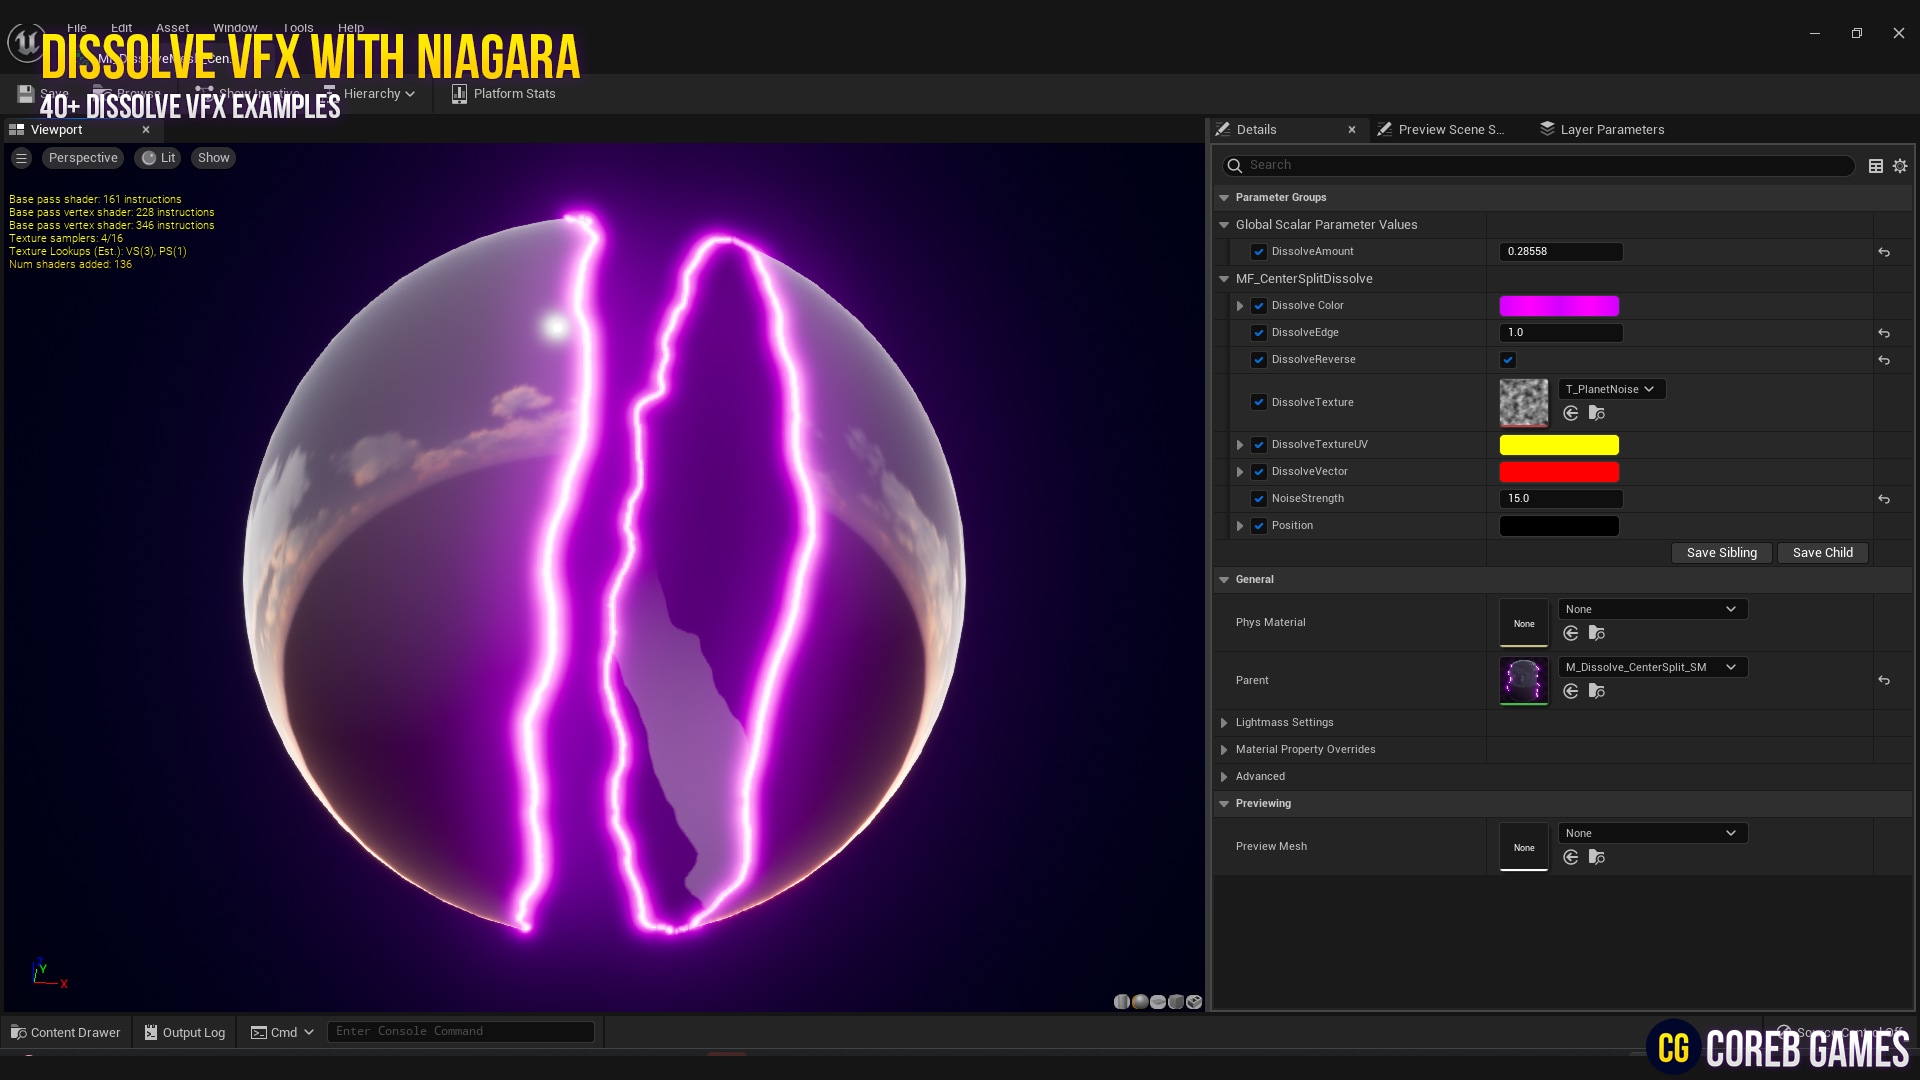Image resolution: width=1920 pixels, height=1080 pixels.
Task: Open the Lit view mode button
Action: point(158,158)
